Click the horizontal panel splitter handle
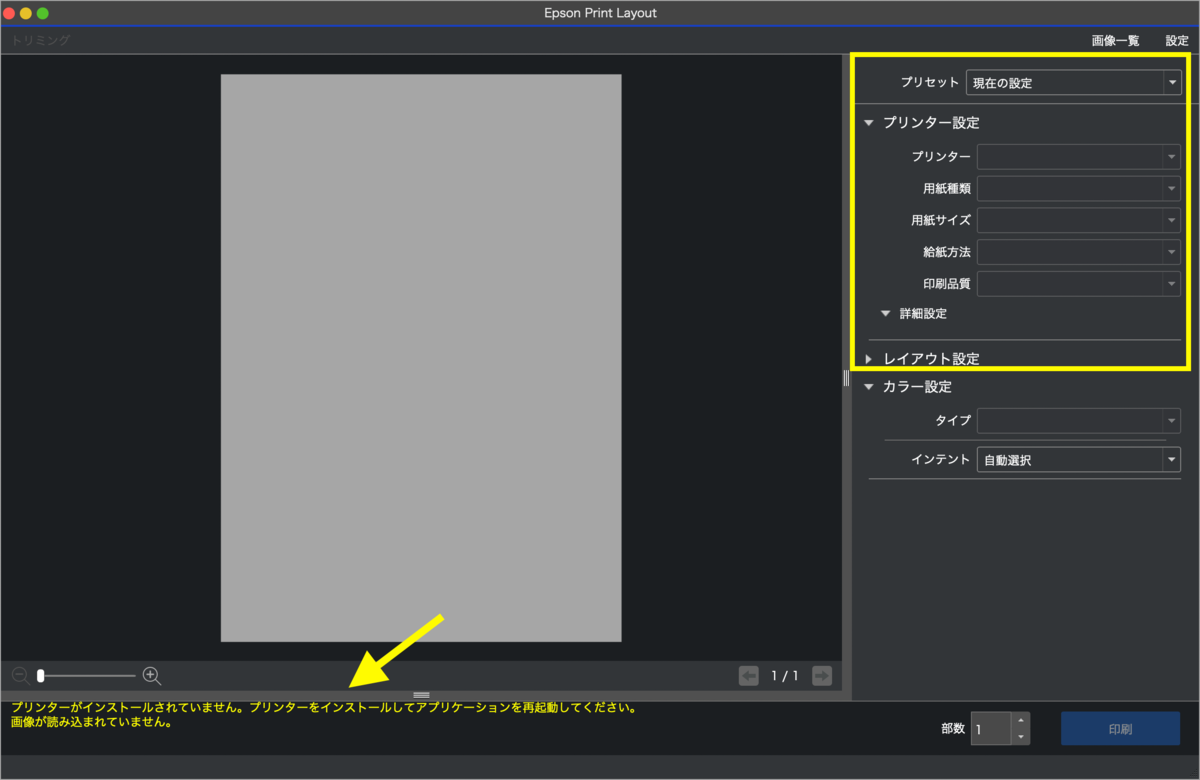This screenshot has height=780, width=1200. [x=421, y=694]
